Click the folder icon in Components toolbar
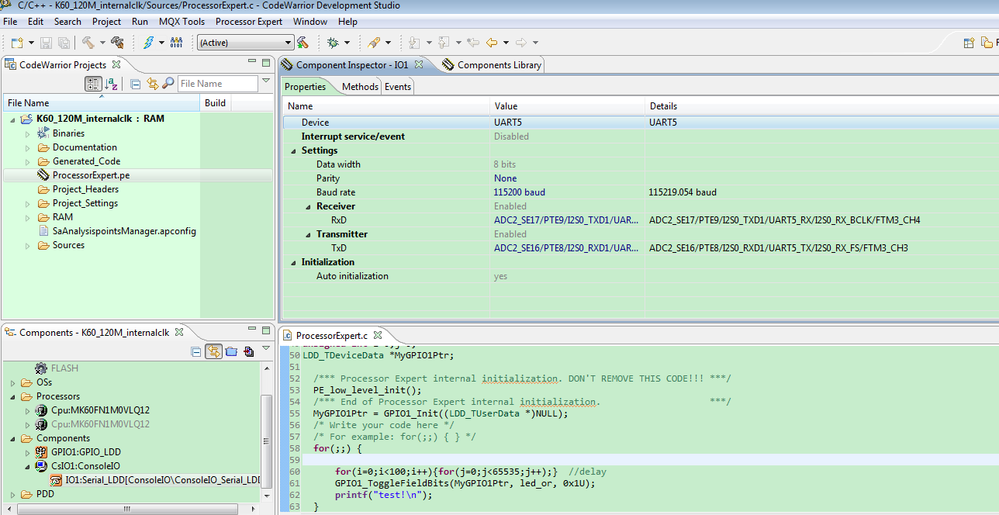Screen dimensions: 999x515 pyautogui.click(x=231, y=351)
